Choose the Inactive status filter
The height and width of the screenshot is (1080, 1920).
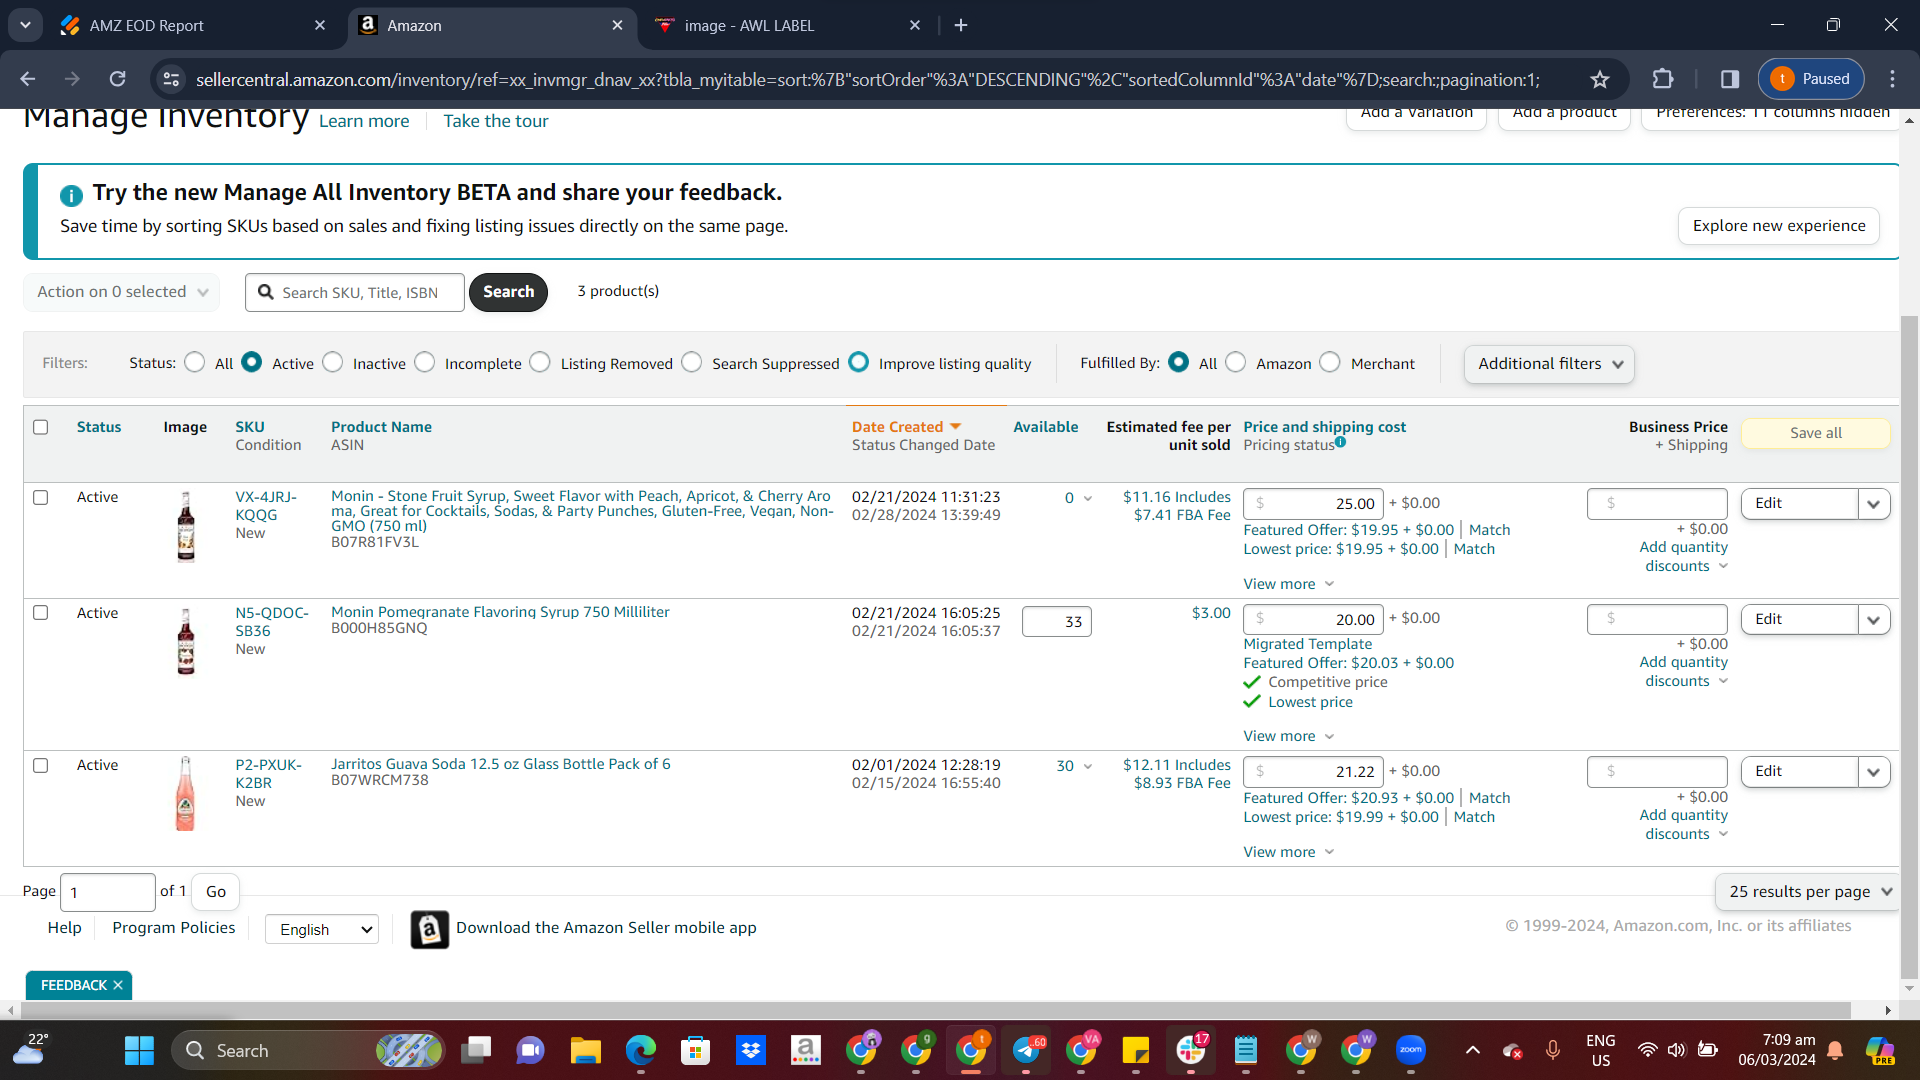point(333,362)
